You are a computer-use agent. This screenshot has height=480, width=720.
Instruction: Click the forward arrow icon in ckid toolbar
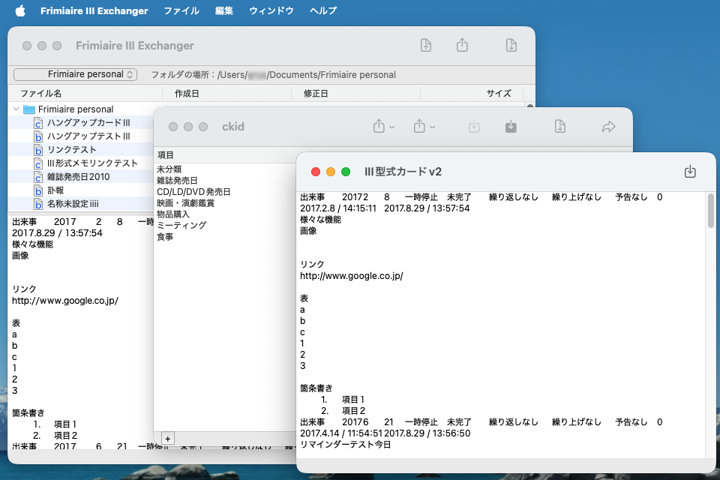point(608,127)
